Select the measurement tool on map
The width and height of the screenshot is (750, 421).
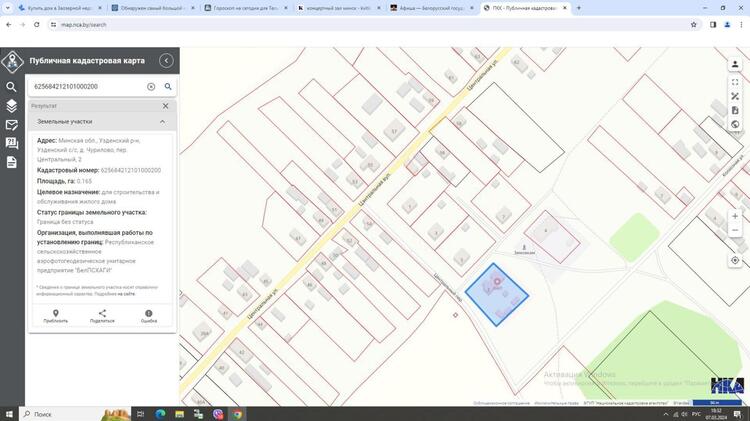[x=735, y=96]
